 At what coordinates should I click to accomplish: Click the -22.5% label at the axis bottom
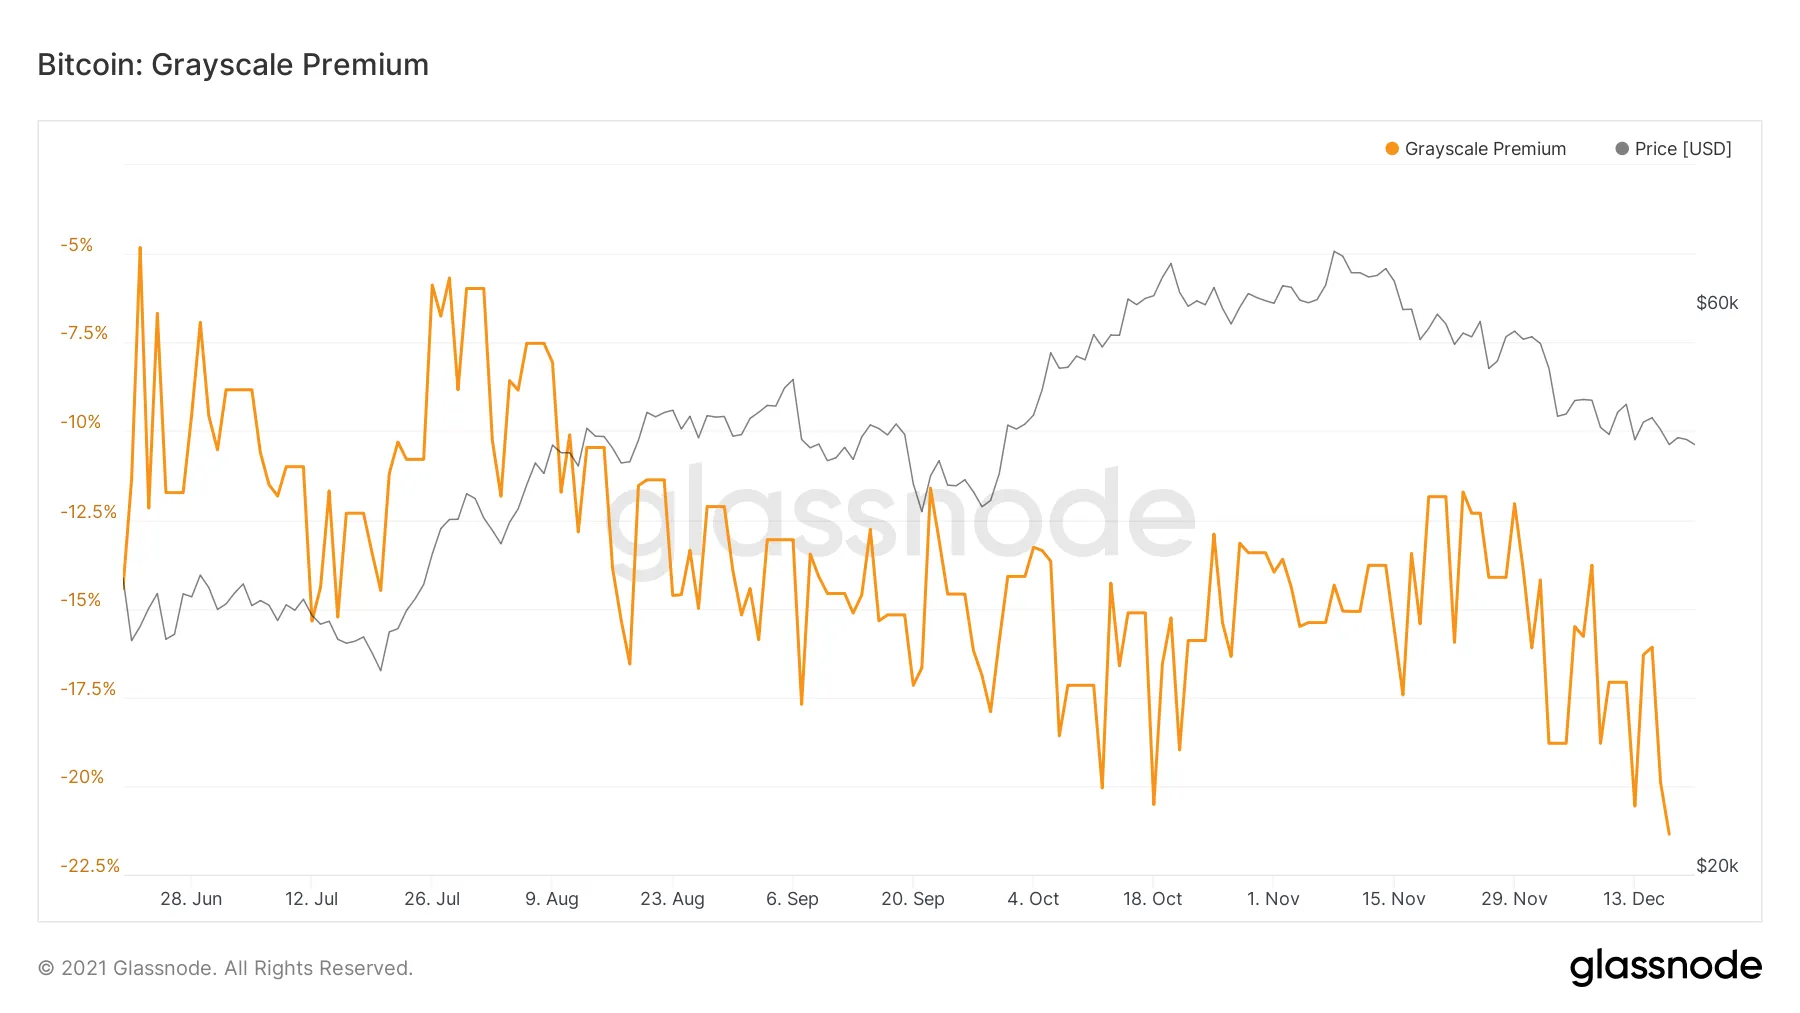[x=89, y=866]
